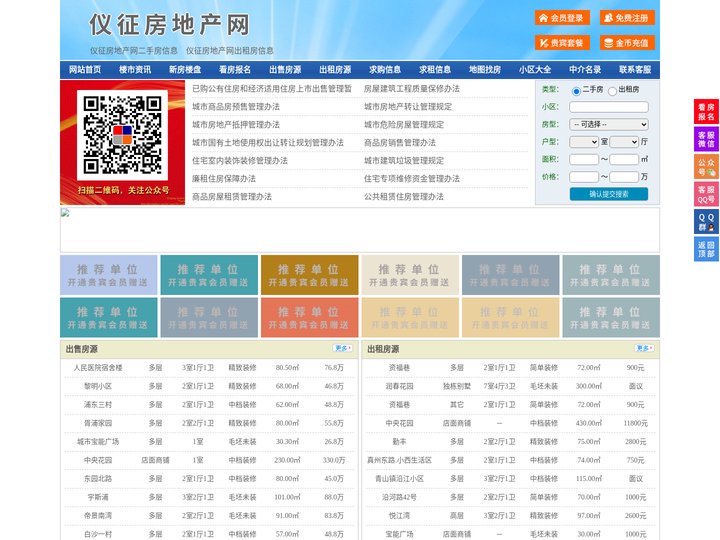
Task: Click 仪征房地产网 site logo title
Action: [x=169, y=24]
